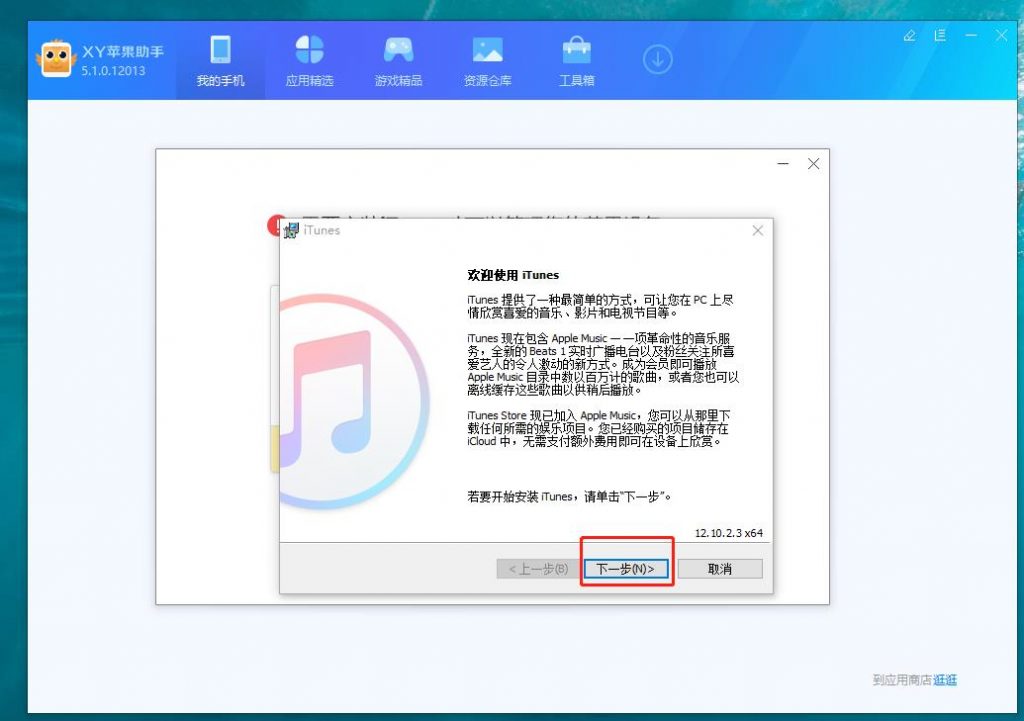Viewport: 1024px width, 721px height.
Task: Cancel installation with the 取消 button
Action: click(719, 569)
